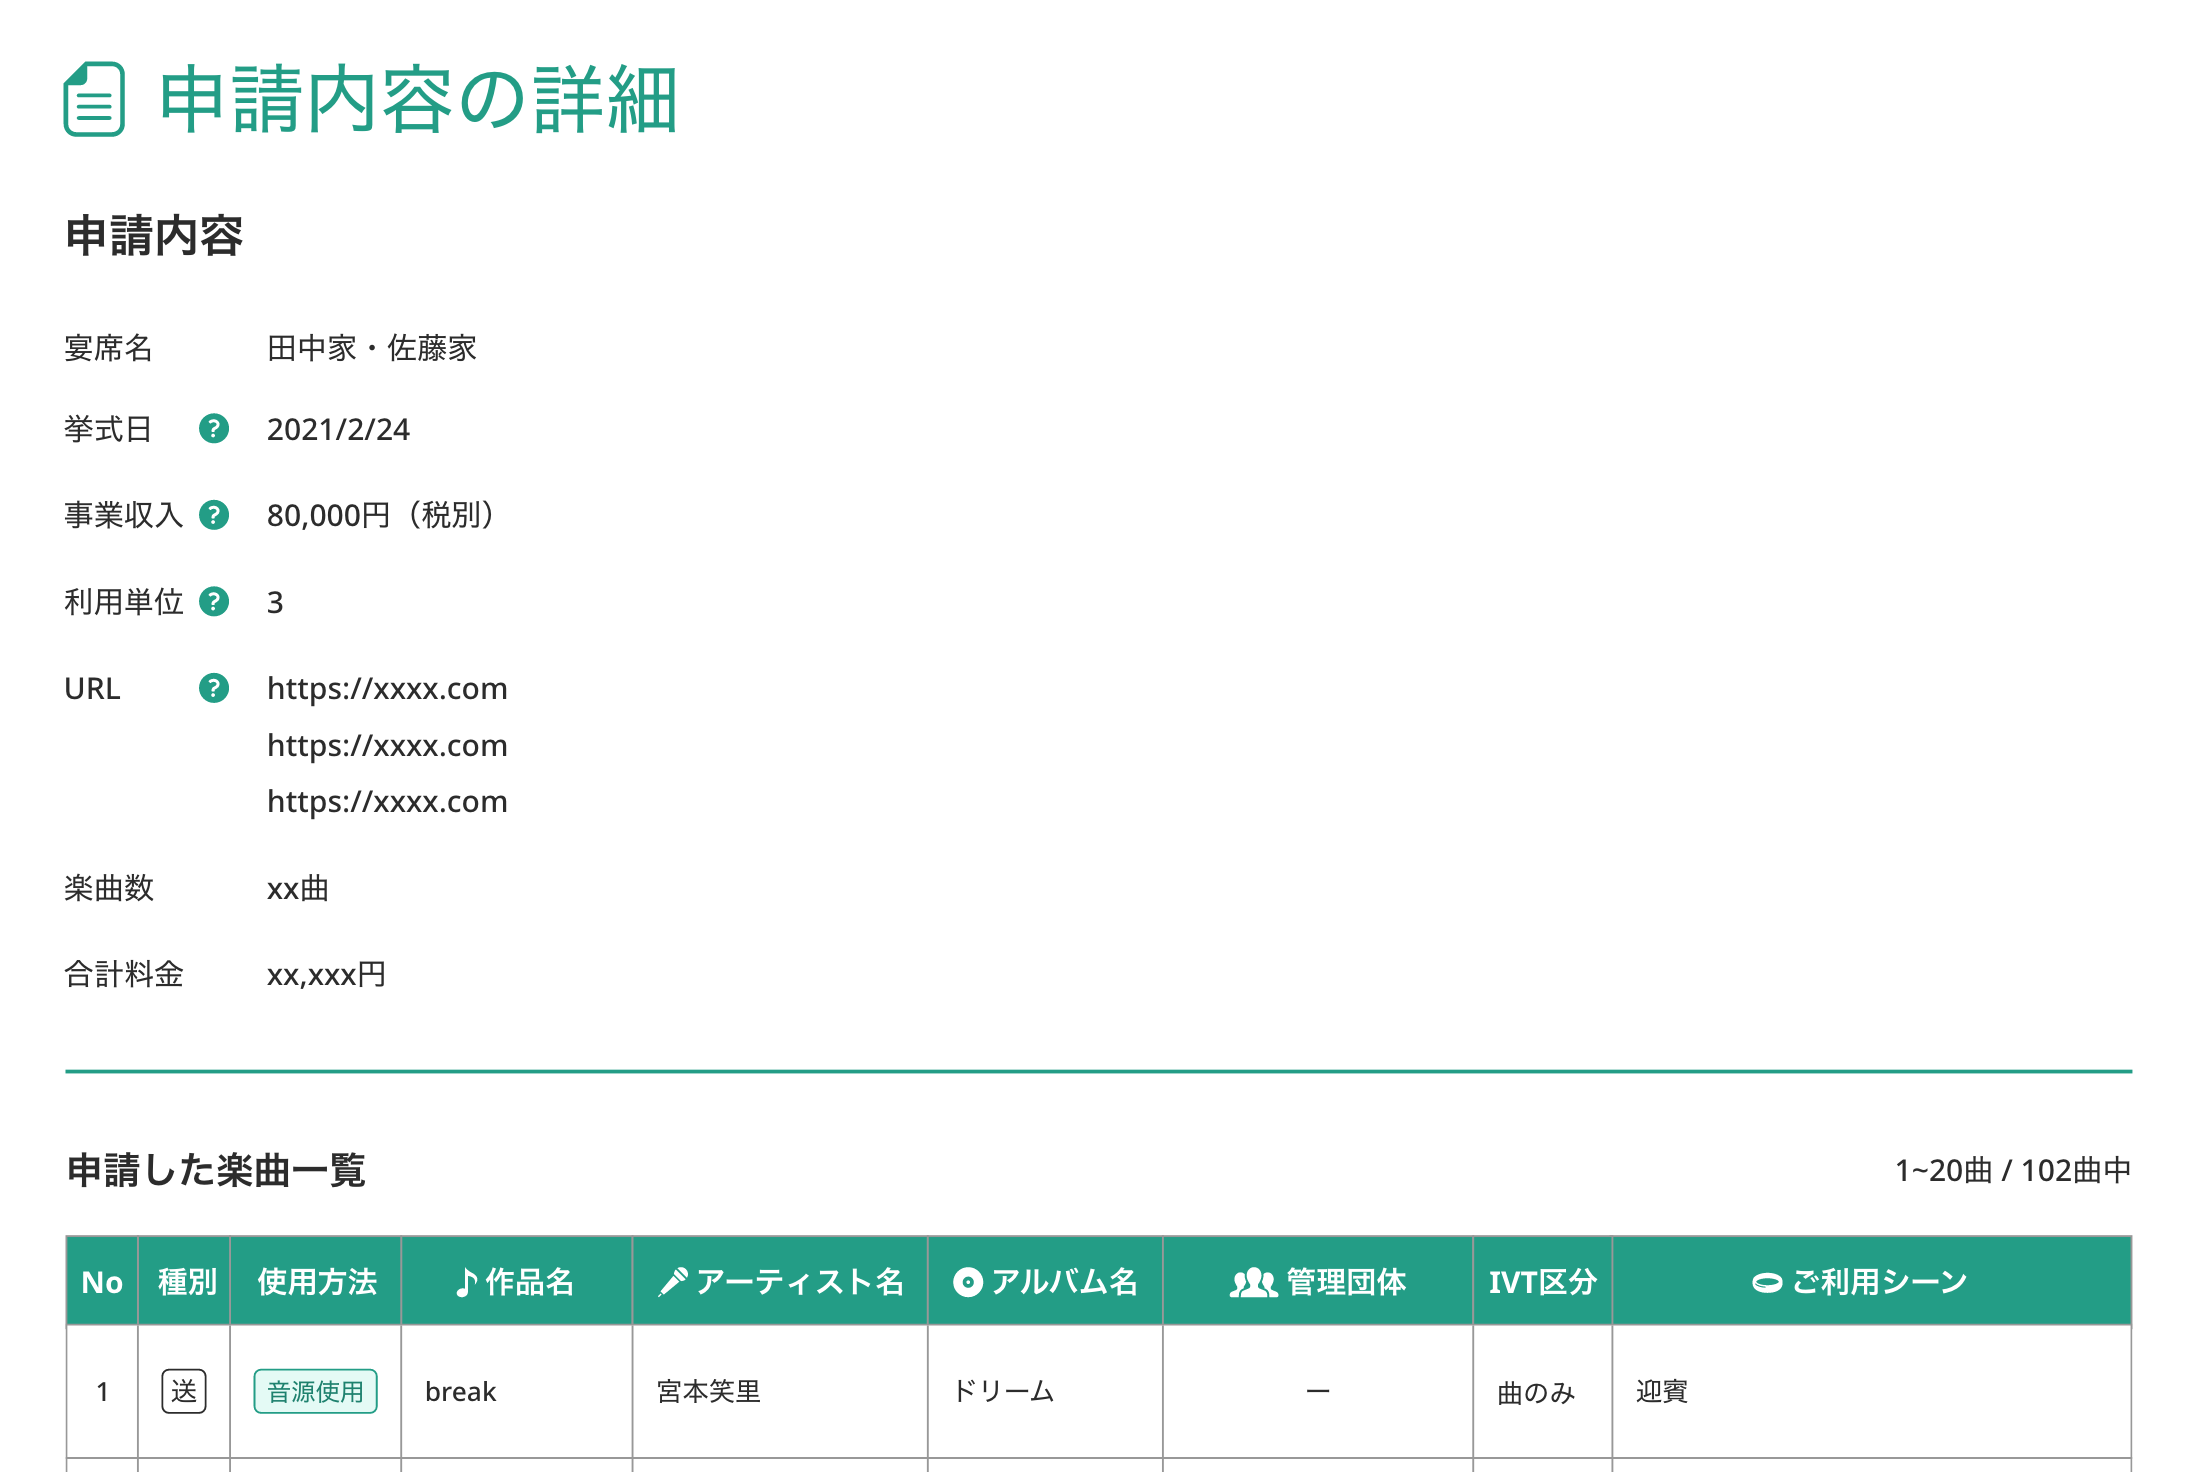Click the IVT区分 column header
2194x1472 pixels.
coord(1542,1282)
